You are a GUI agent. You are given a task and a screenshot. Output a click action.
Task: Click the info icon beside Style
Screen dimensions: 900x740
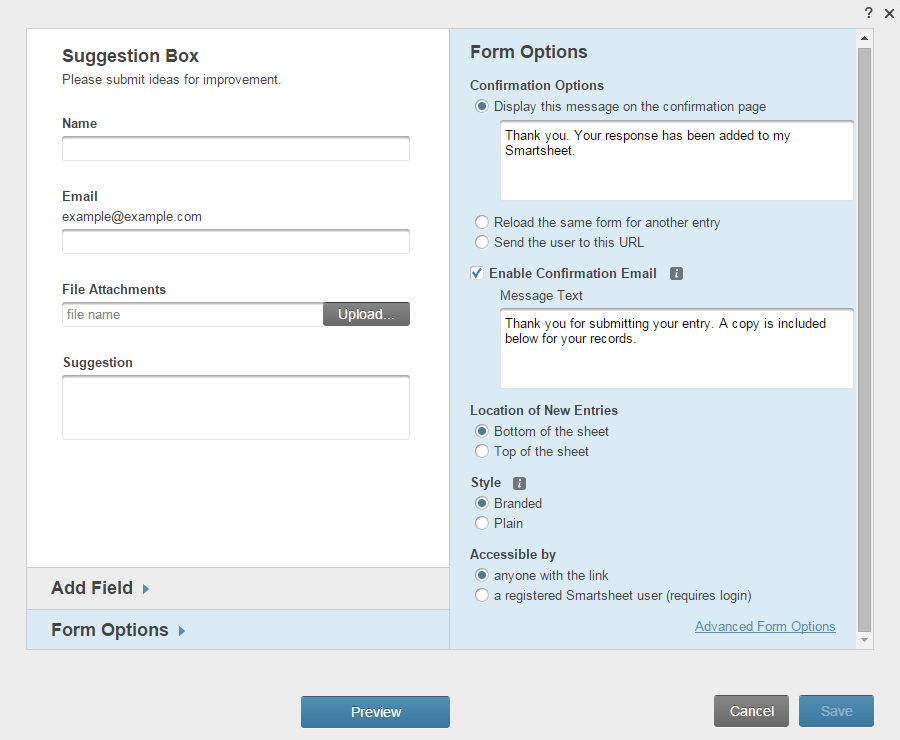(519, 483)
